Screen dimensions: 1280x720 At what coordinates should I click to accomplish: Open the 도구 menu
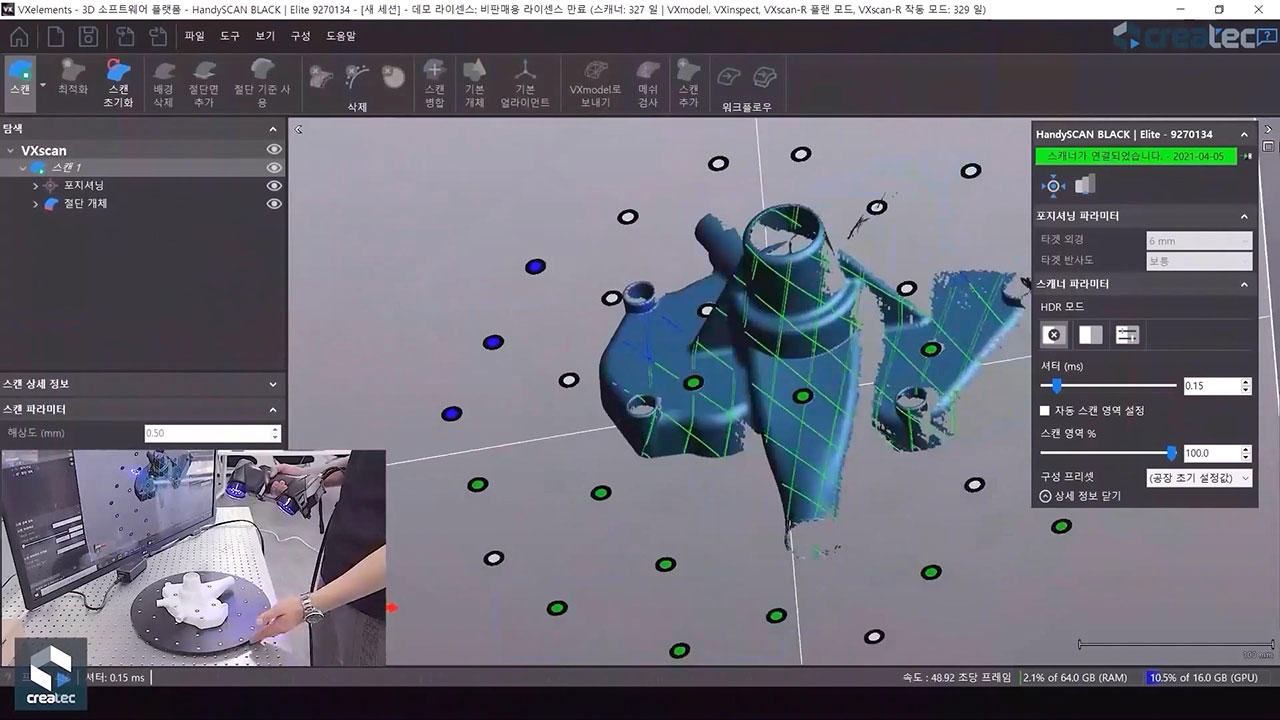(x=230, y=36)
